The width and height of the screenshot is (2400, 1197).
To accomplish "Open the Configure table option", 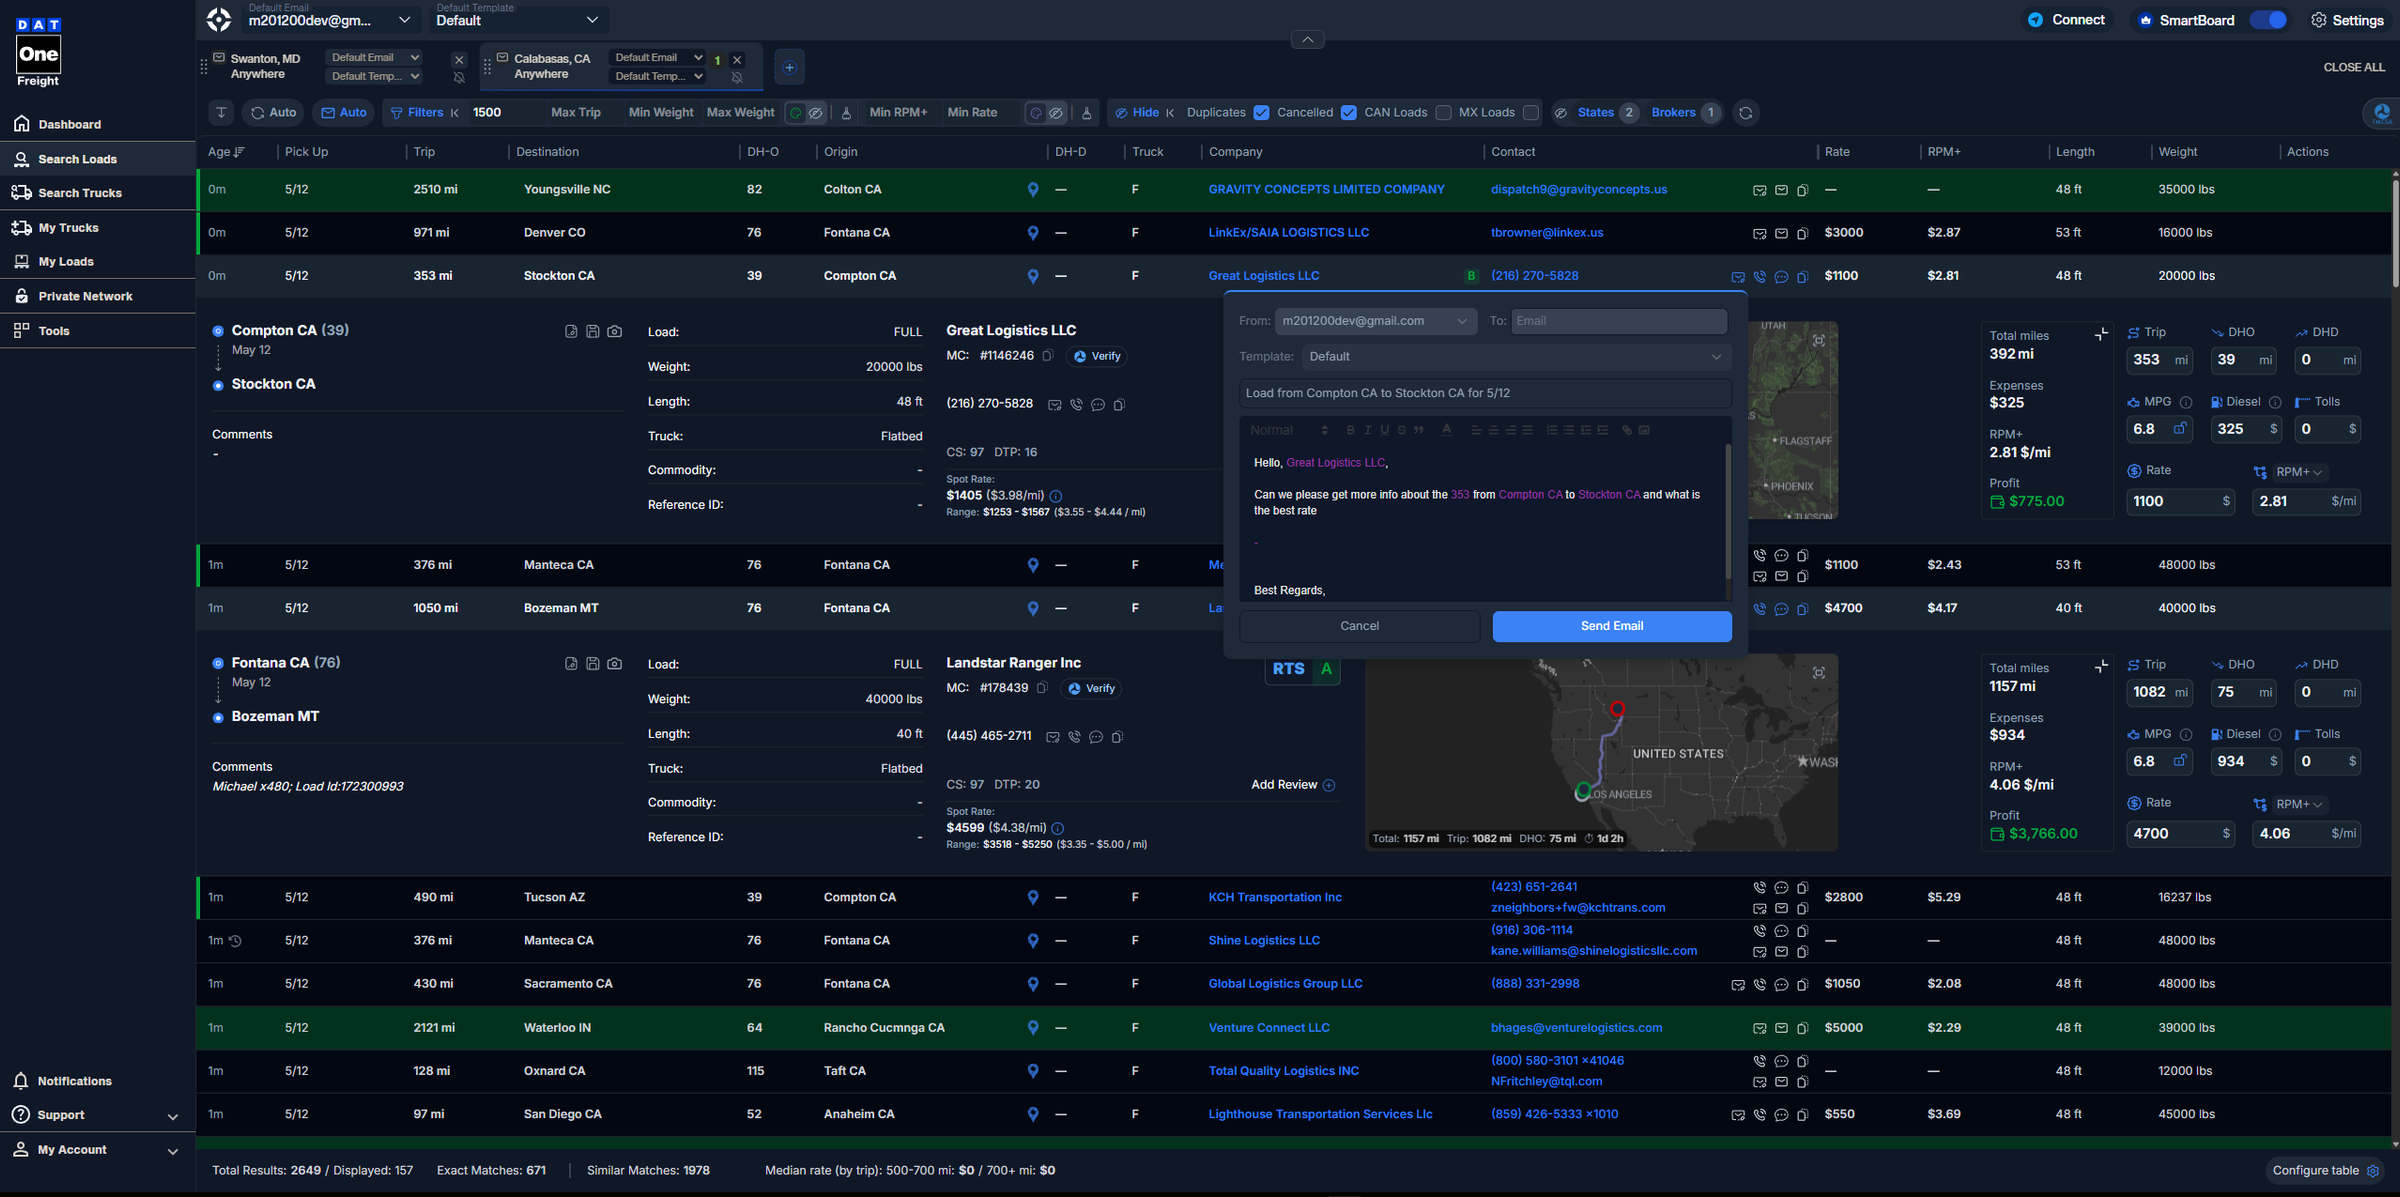I will click(2325, 1171).
